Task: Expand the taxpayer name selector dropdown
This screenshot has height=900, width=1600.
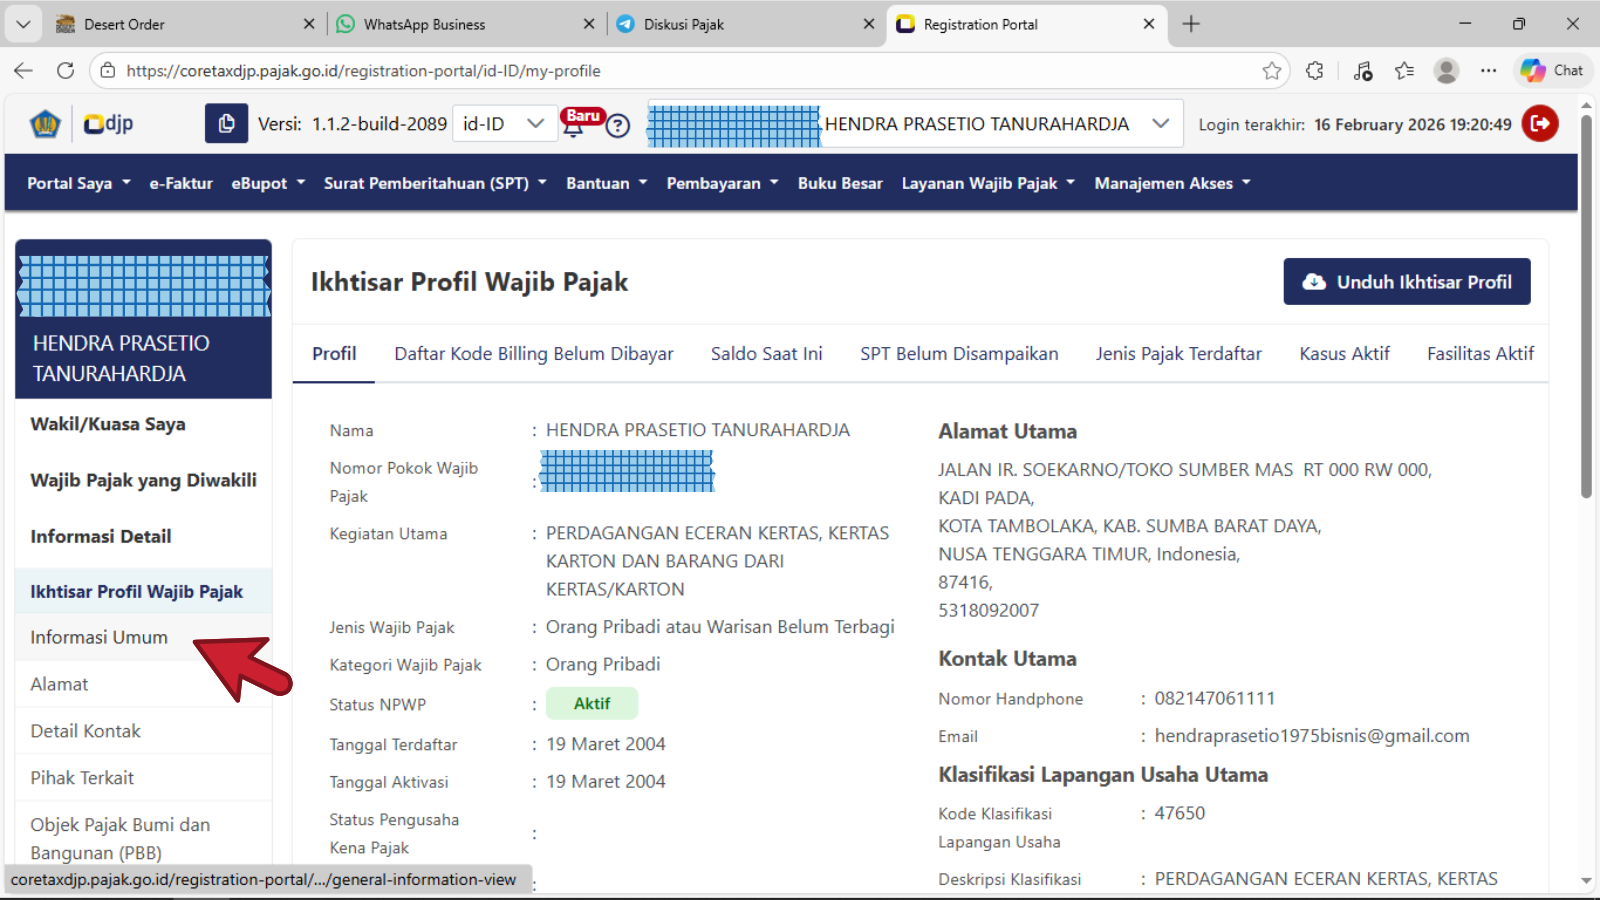Action: [x=1160, y=124]
